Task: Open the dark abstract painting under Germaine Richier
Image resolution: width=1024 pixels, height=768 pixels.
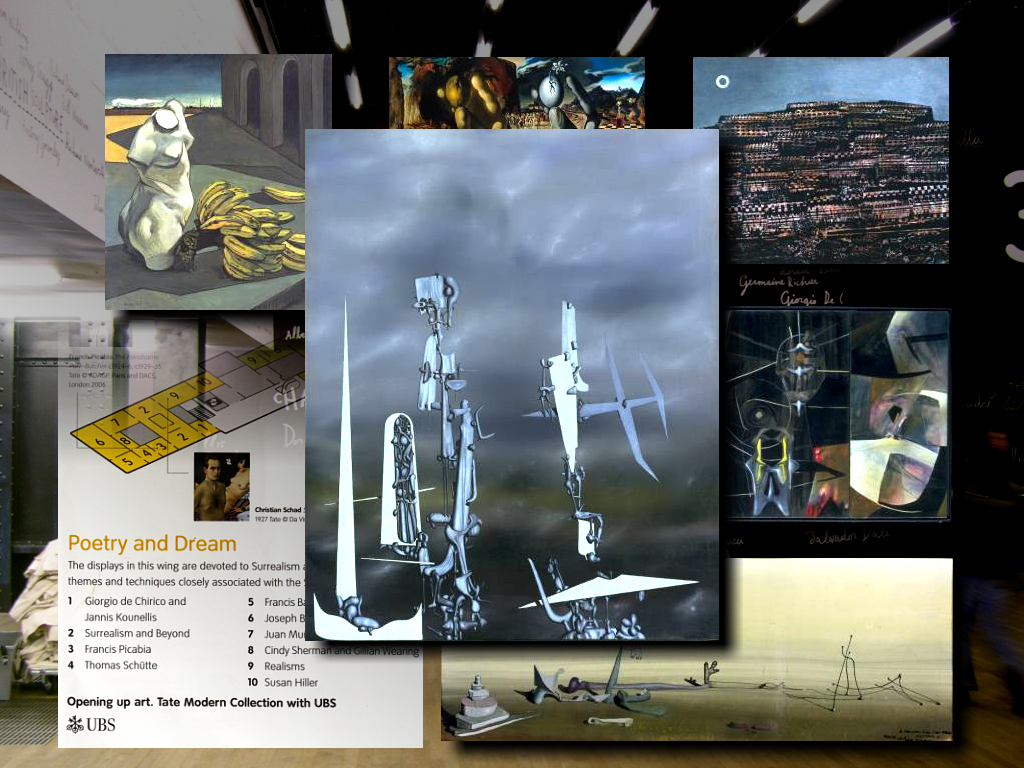Action: coord(838,414)
